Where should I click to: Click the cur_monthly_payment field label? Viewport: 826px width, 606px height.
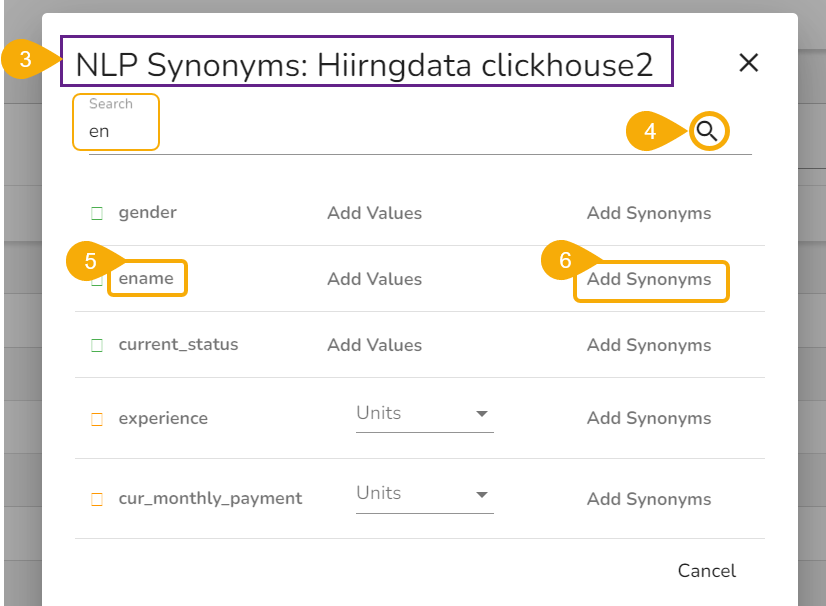pos(210,499)
